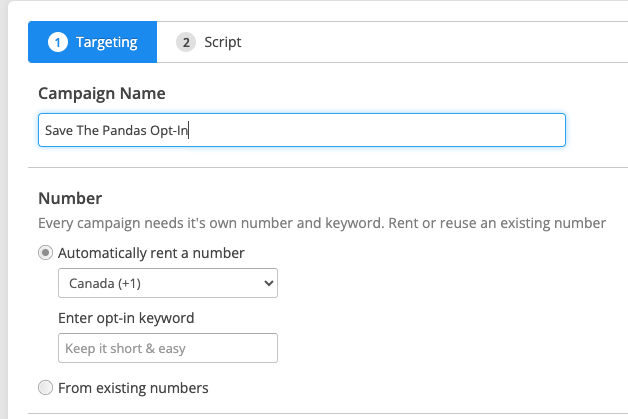Open the Canada (+1) country dropdown
Image resolution: width=628 pixels, height=419 pixels.
pos(168,283)
